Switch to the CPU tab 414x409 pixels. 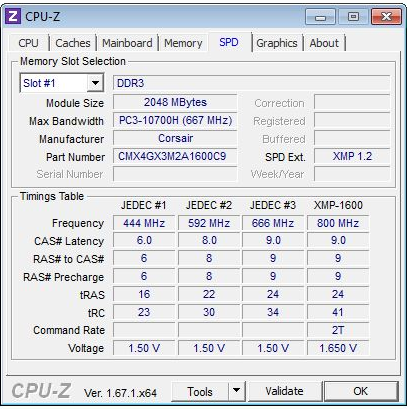(x=29, y=43)
